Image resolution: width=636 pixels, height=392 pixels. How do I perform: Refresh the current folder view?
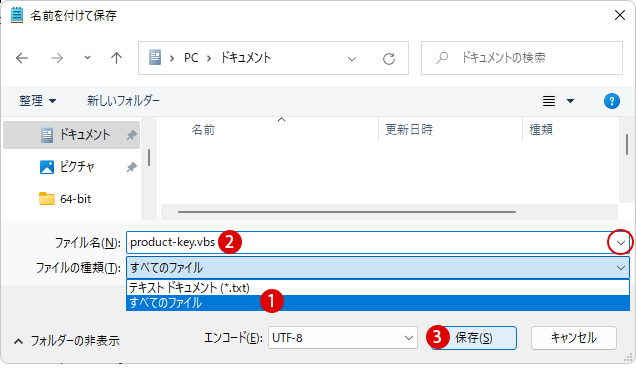pos(389,59)
